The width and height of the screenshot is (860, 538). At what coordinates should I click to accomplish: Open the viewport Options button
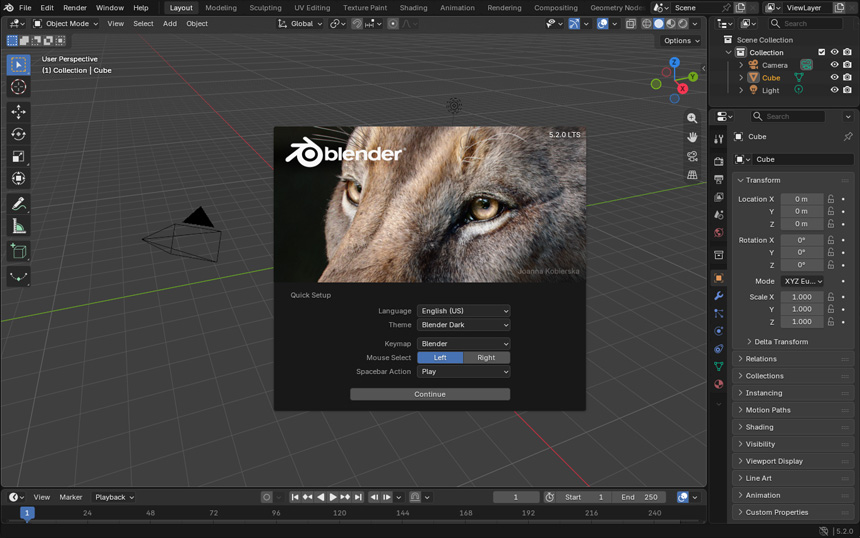point(681,41)
